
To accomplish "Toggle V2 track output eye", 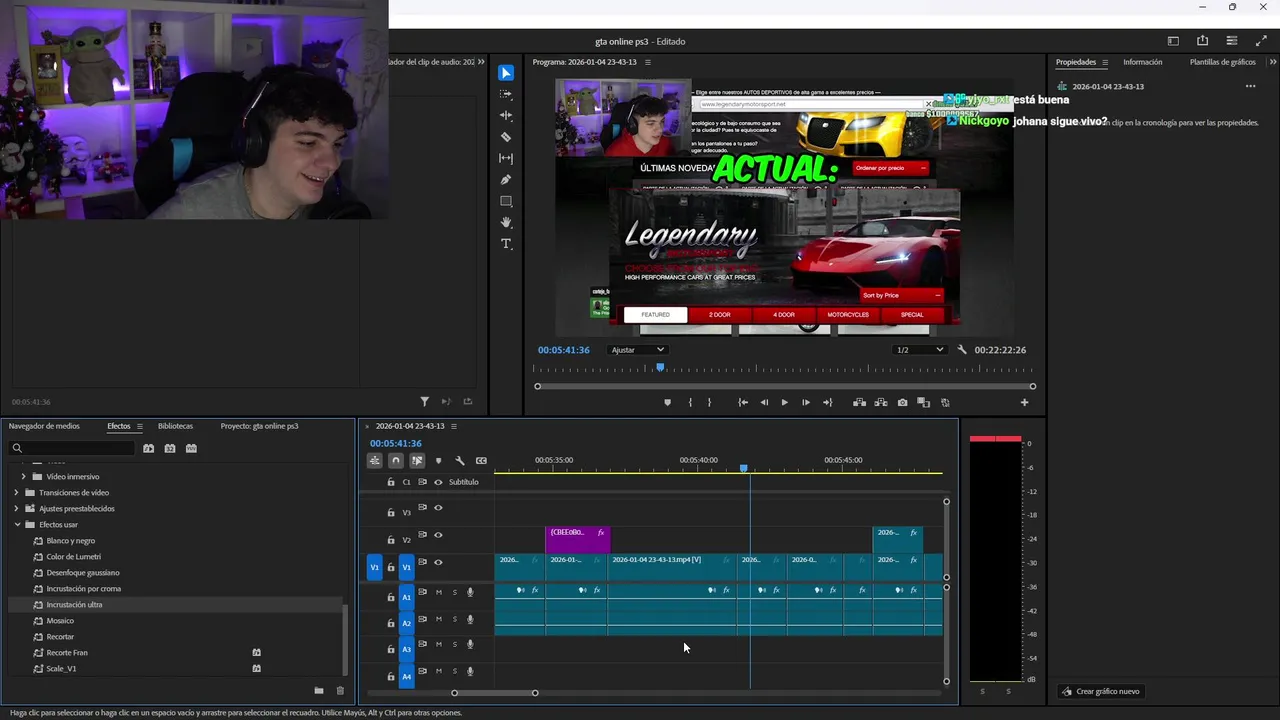I will [438, 535].
